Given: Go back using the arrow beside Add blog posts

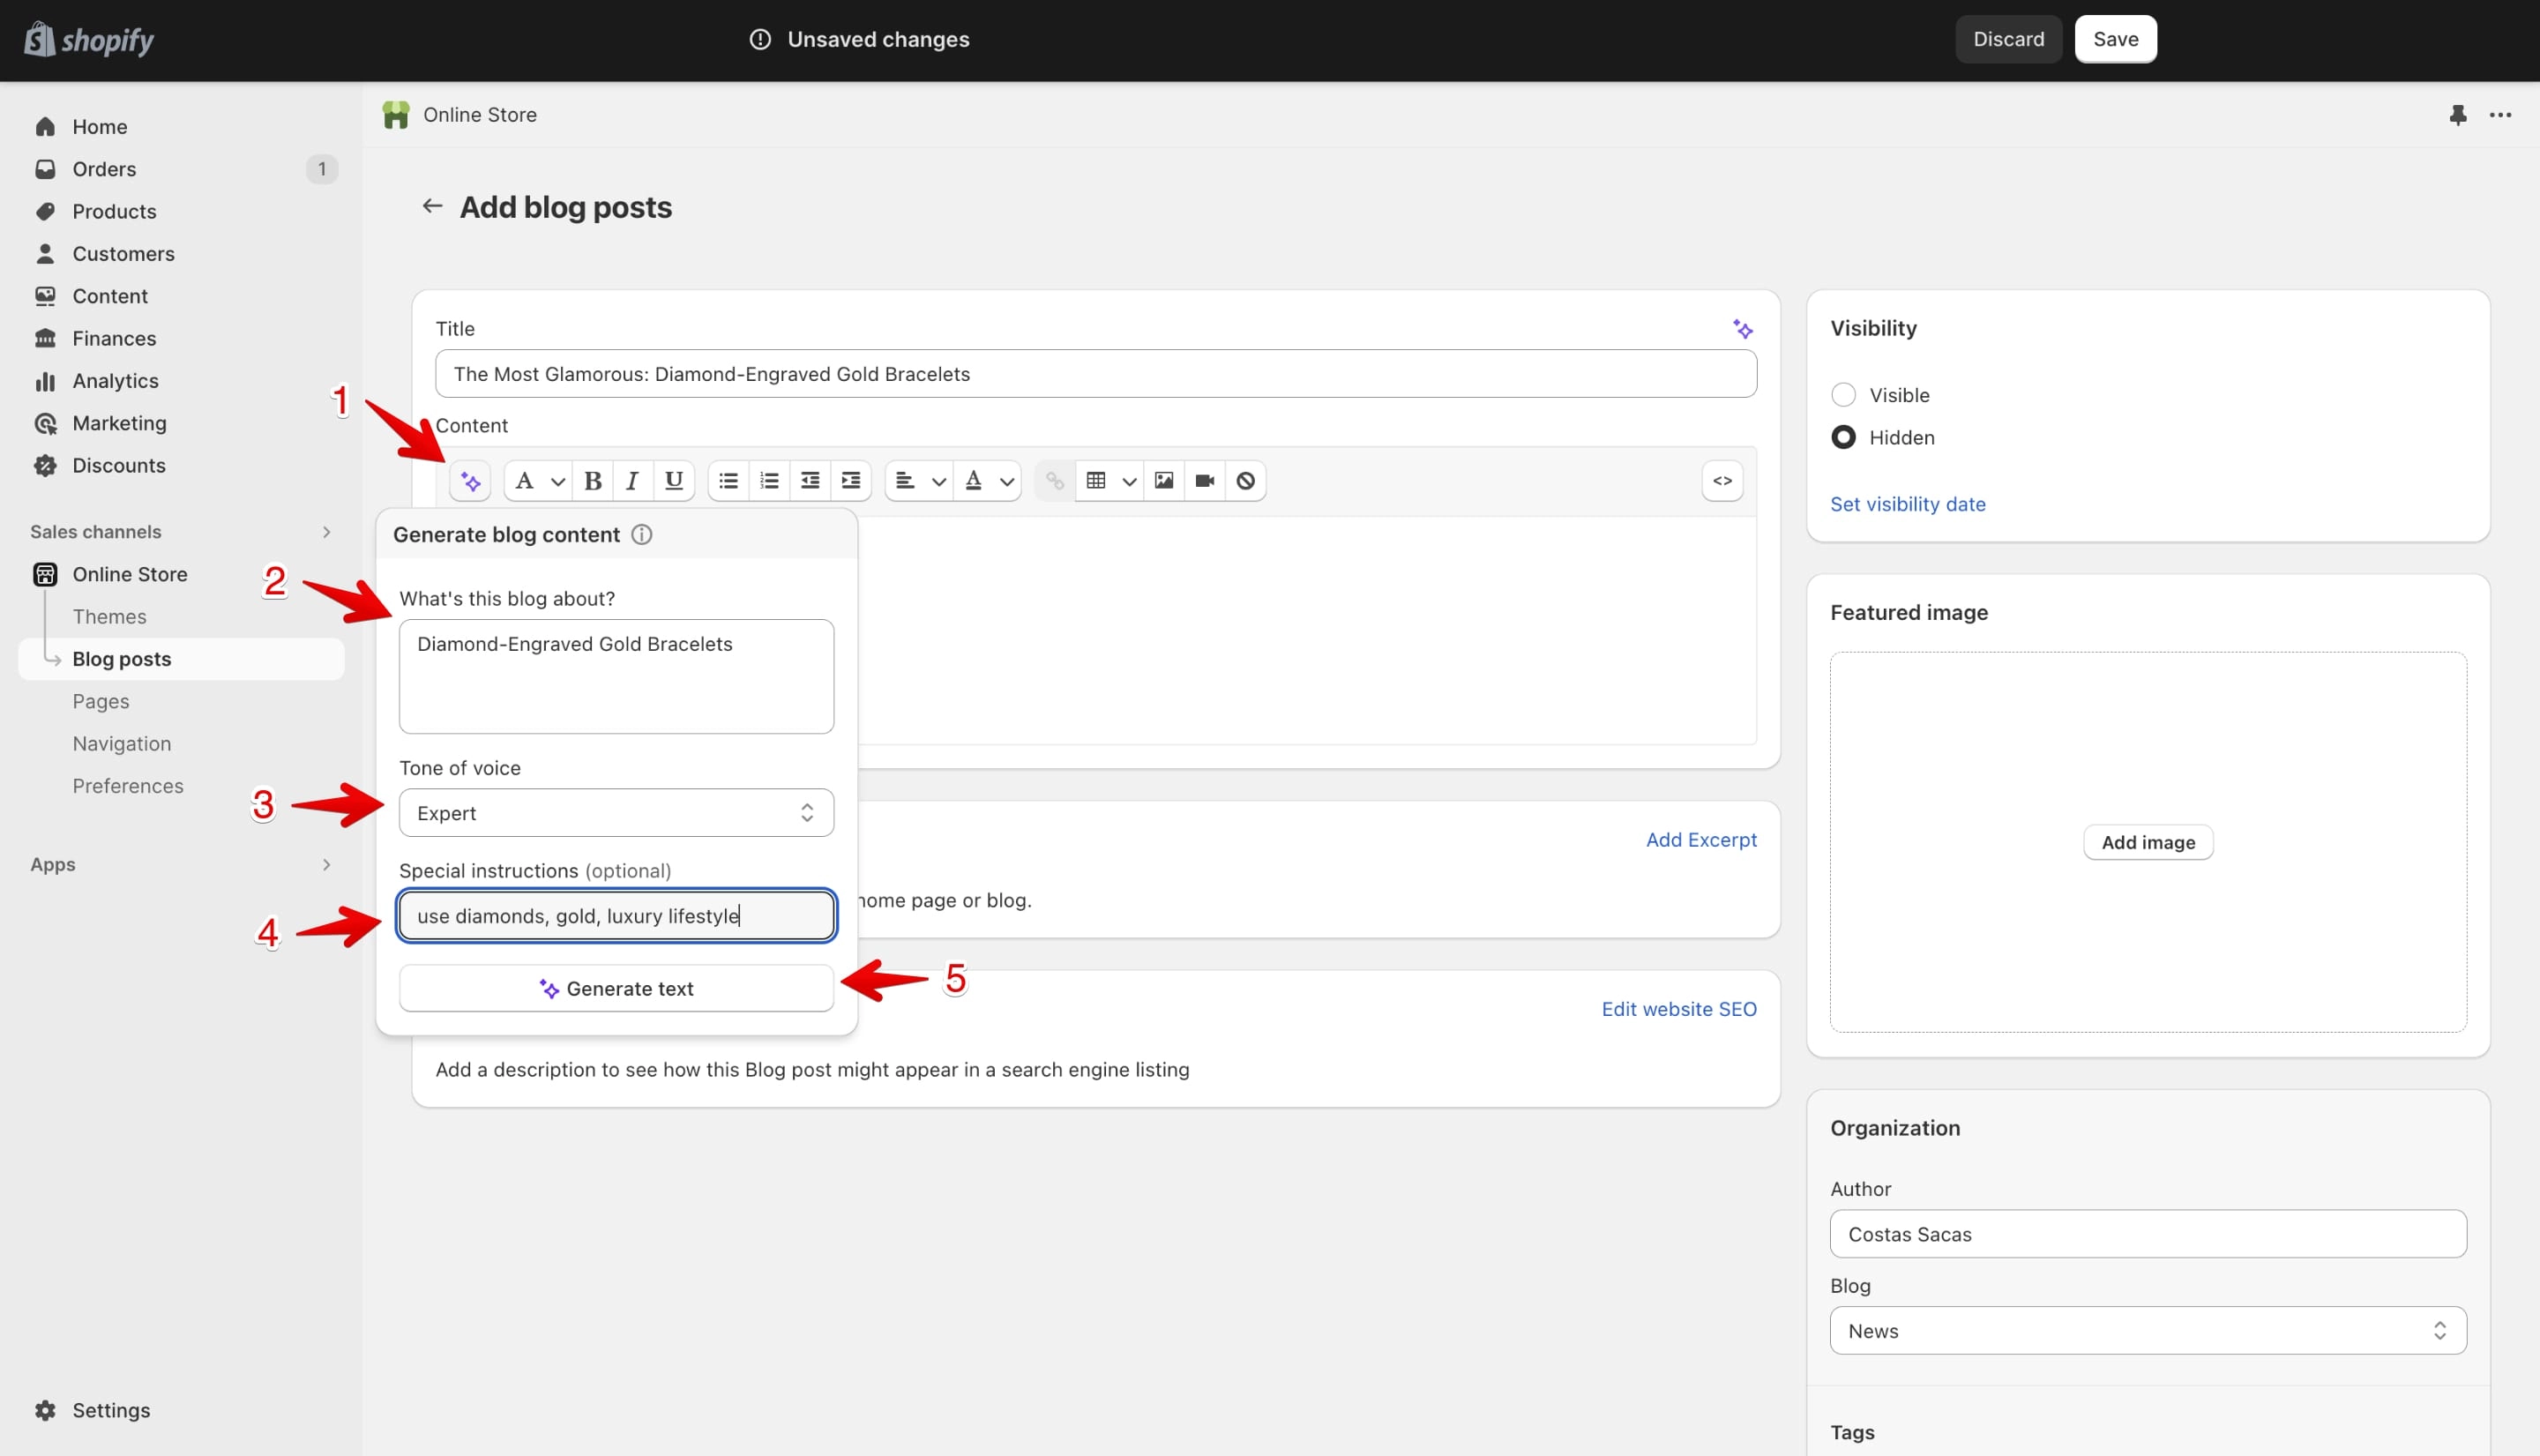Looking at the screenshot, I should tap(432, 206).
